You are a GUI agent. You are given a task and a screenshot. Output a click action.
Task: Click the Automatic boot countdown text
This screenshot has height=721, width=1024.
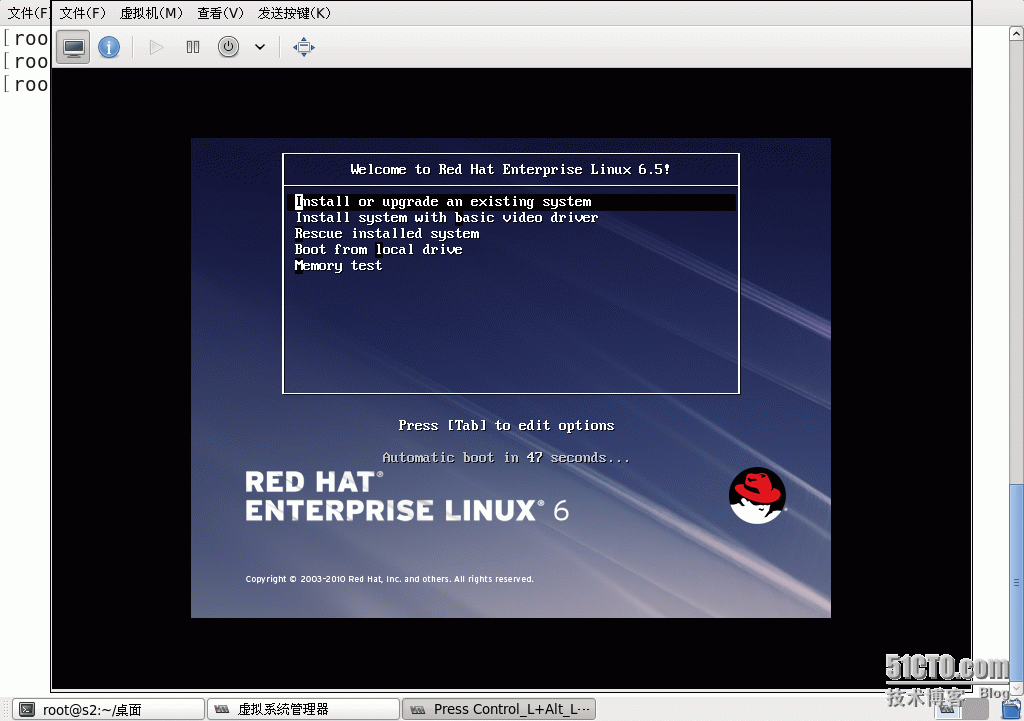coord(506,458)
